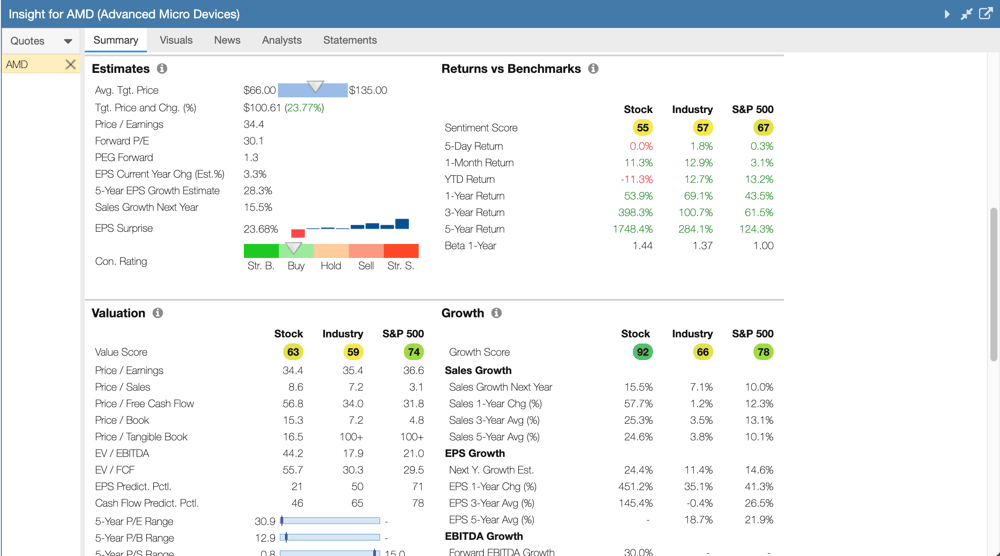
Task: Click the vertical scrollbar thumb
Action: 994,284
